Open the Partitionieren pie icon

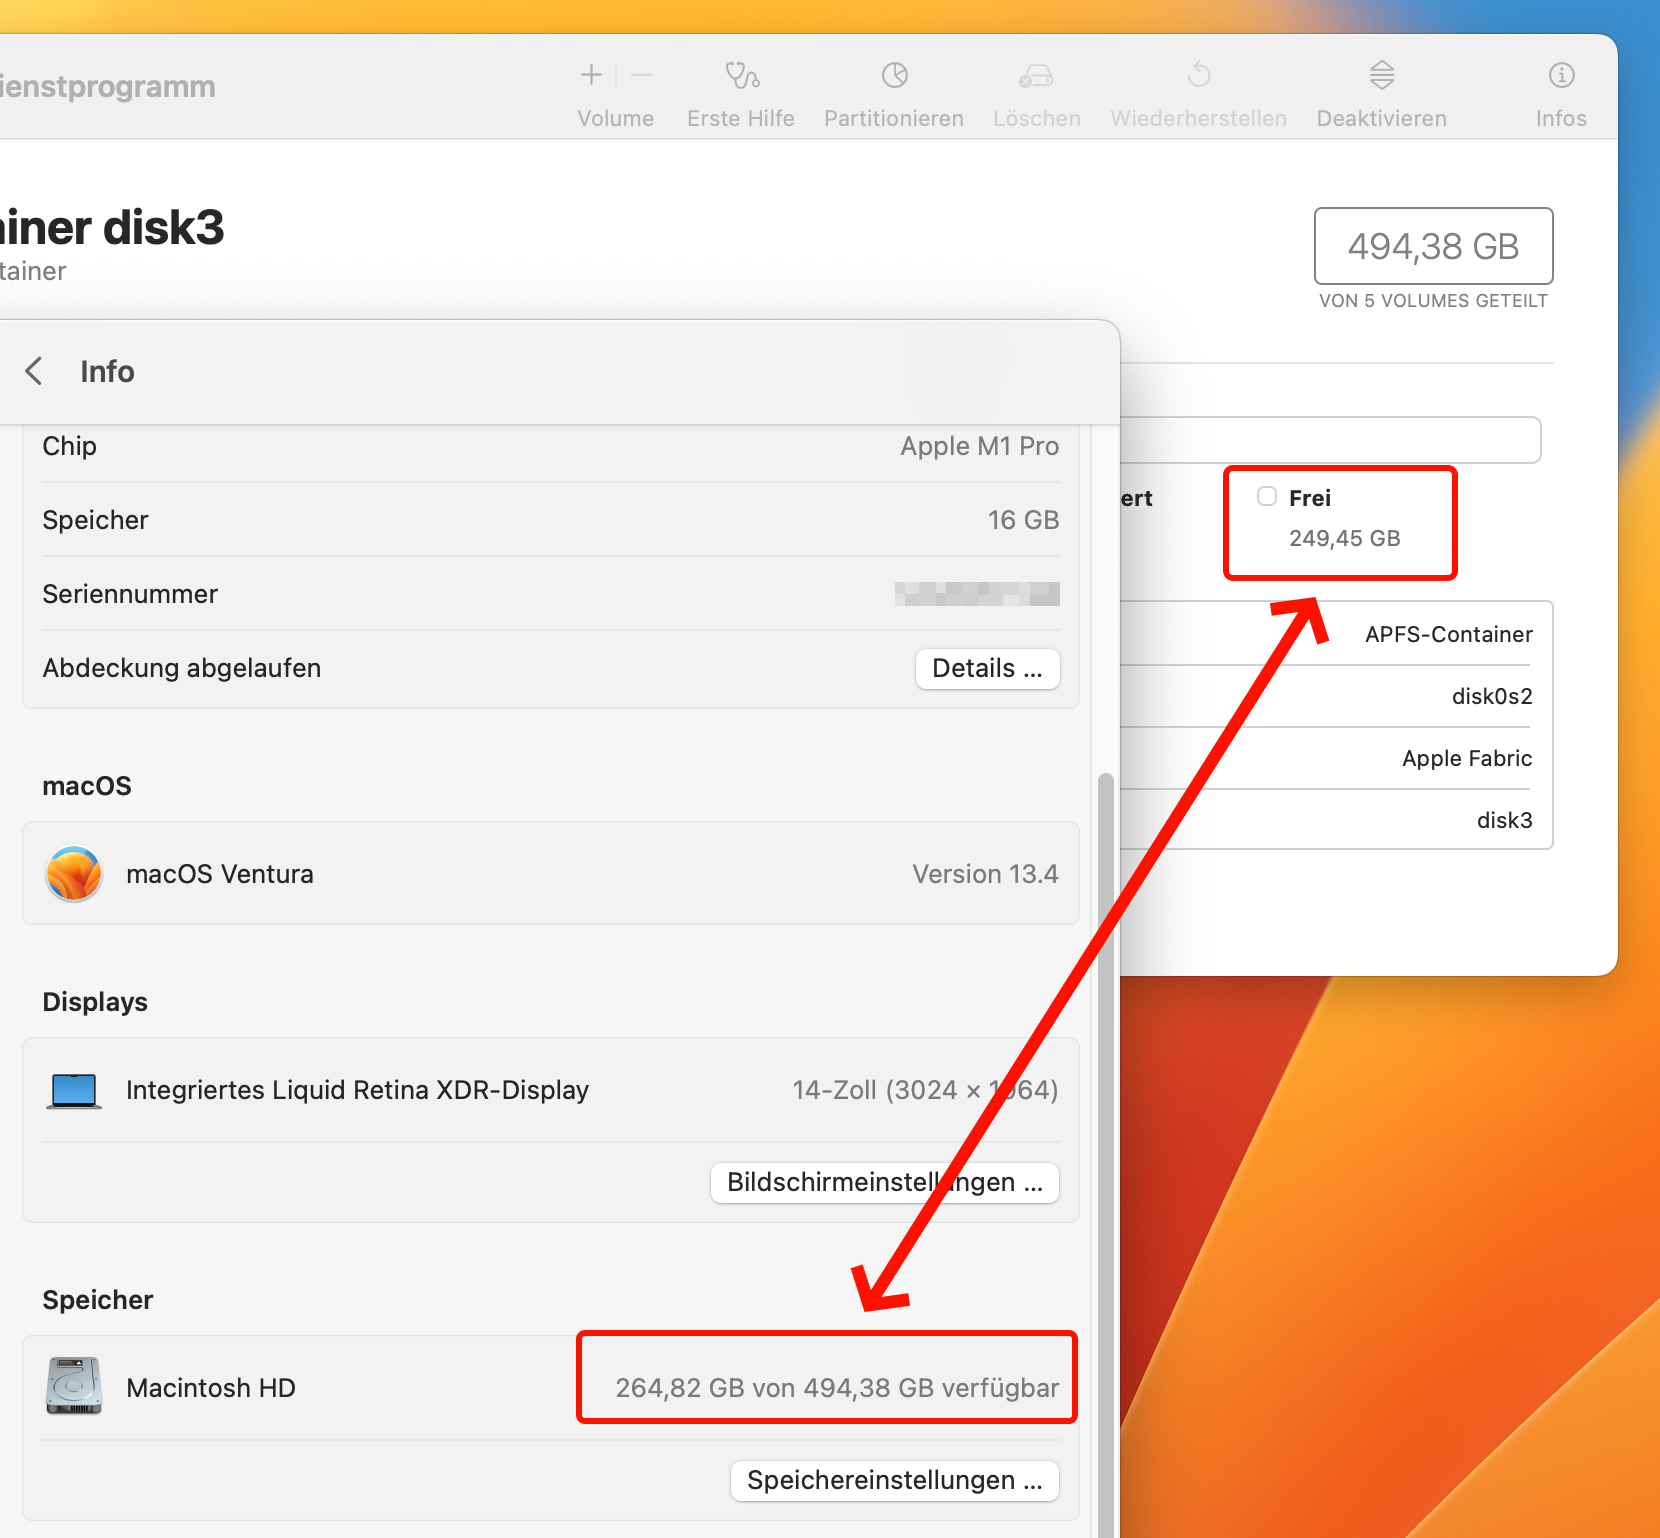[x=894, y=76]
